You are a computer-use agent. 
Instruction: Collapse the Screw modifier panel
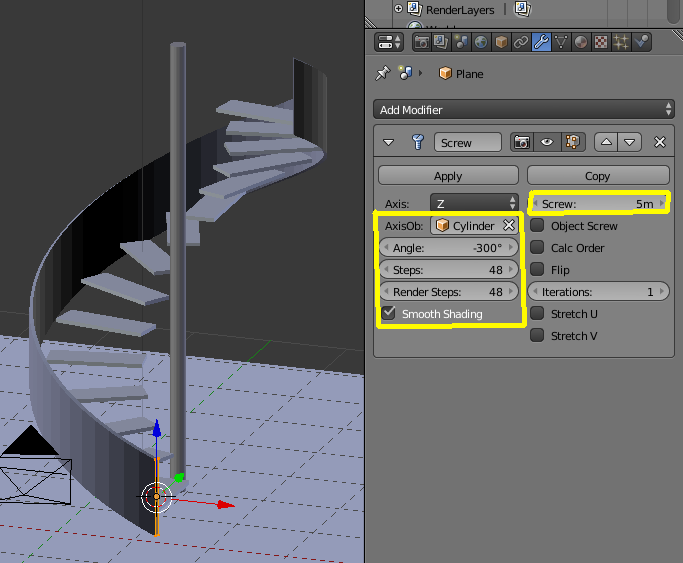point(388,142)
